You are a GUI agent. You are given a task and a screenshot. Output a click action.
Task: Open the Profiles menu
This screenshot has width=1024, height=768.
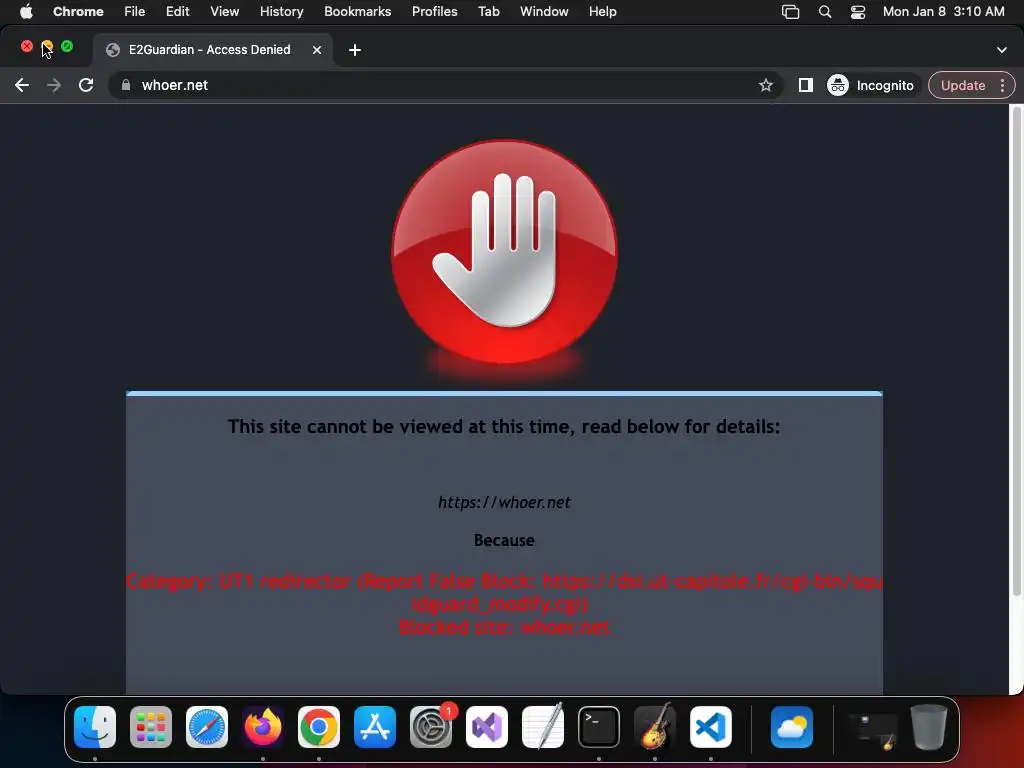pos(434,12)
